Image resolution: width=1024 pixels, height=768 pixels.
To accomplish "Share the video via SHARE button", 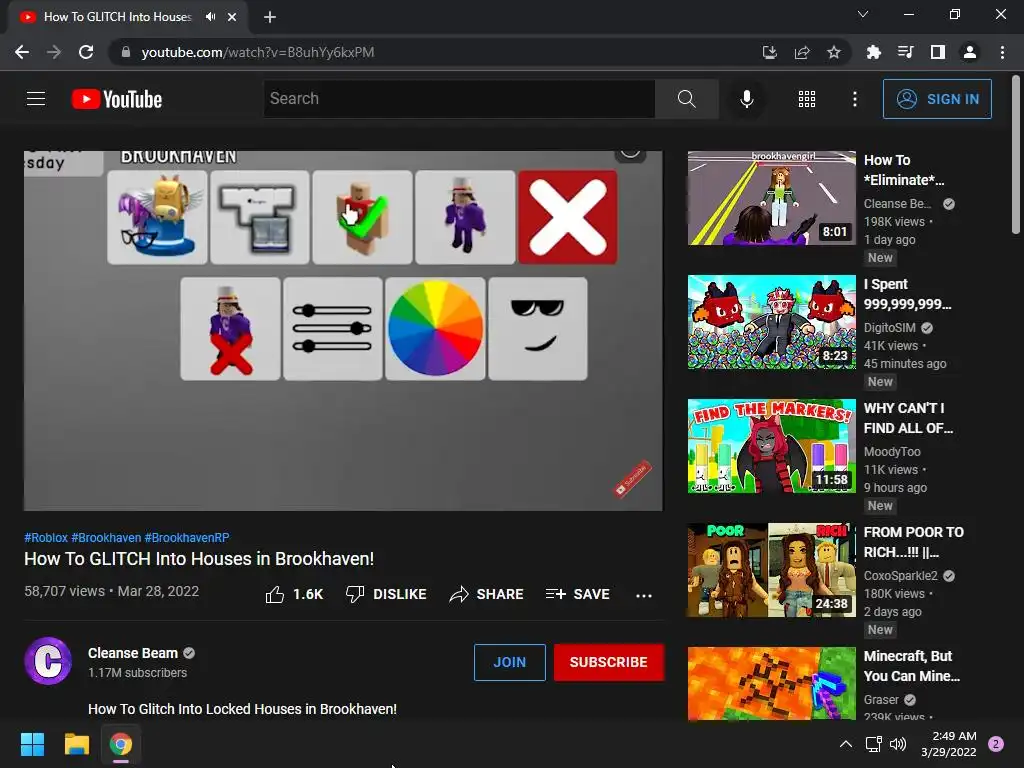I will (x=487, y=594).
